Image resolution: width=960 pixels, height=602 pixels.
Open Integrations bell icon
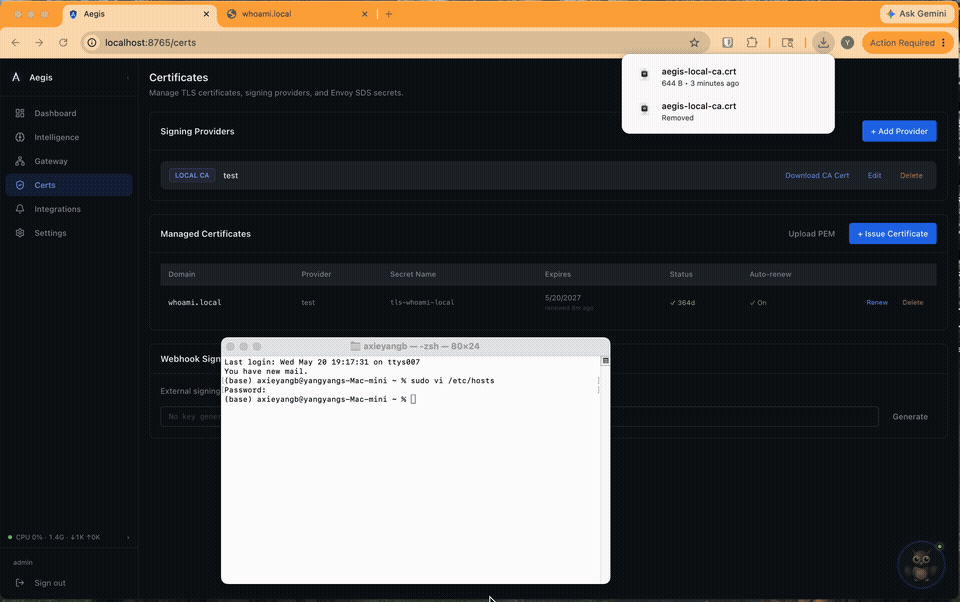pos(20,209)
